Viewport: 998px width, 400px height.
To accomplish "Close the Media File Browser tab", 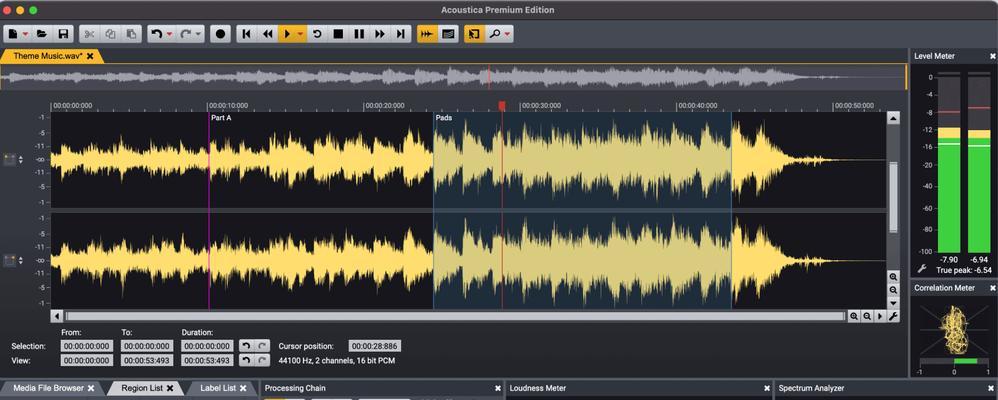I will pyautogui.click(x=91, y=388).
